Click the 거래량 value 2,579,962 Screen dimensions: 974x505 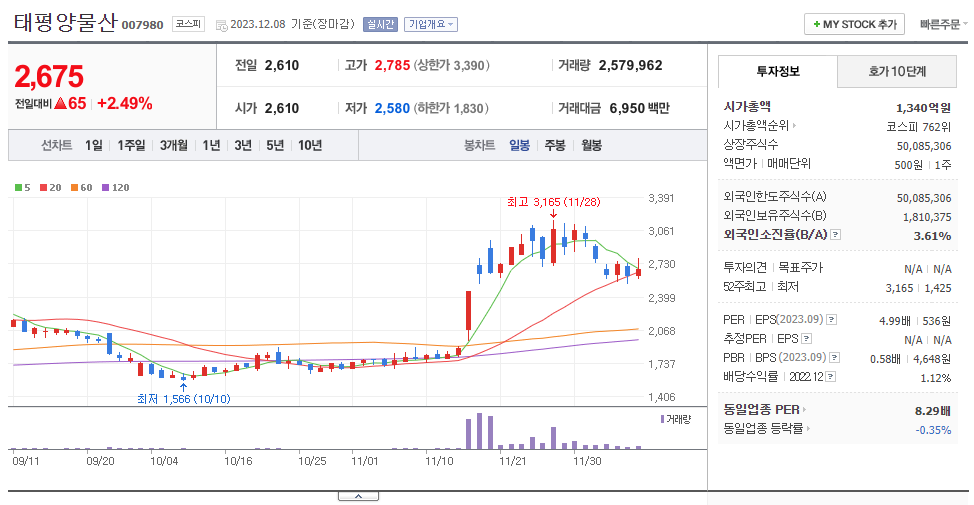coord(630,65)
